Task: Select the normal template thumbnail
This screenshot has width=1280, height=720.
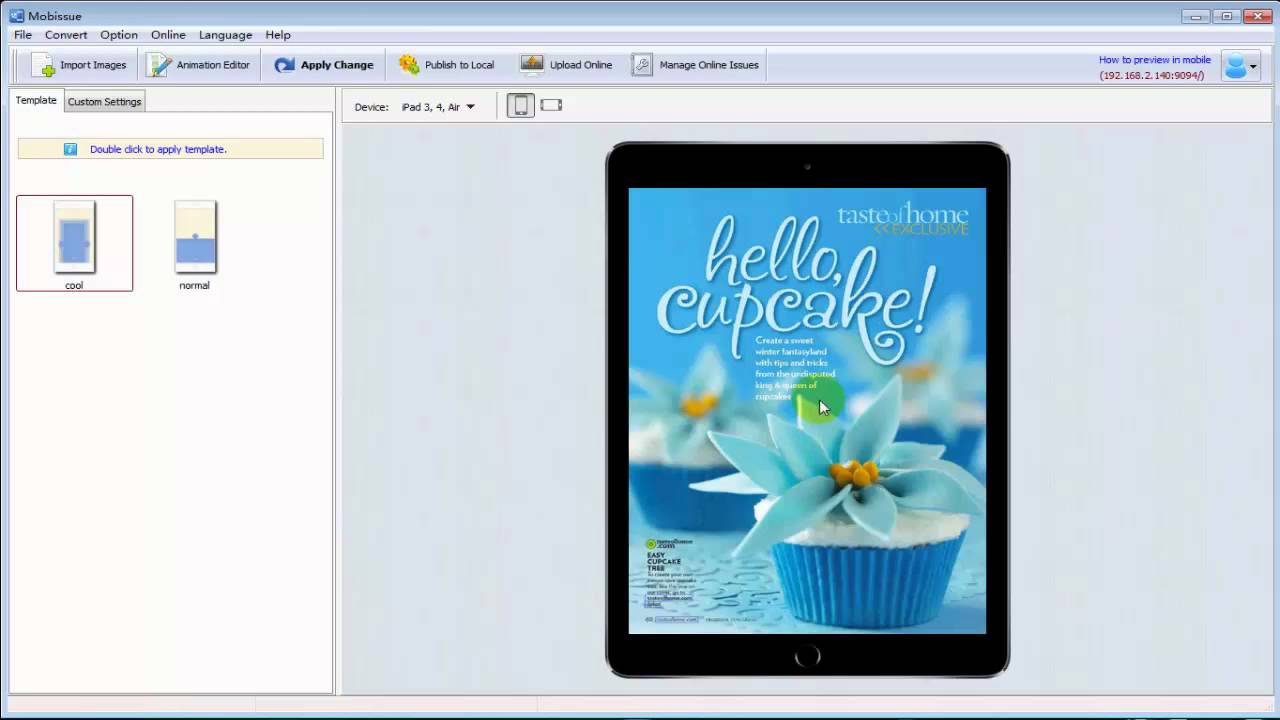Action: (195, 244)
